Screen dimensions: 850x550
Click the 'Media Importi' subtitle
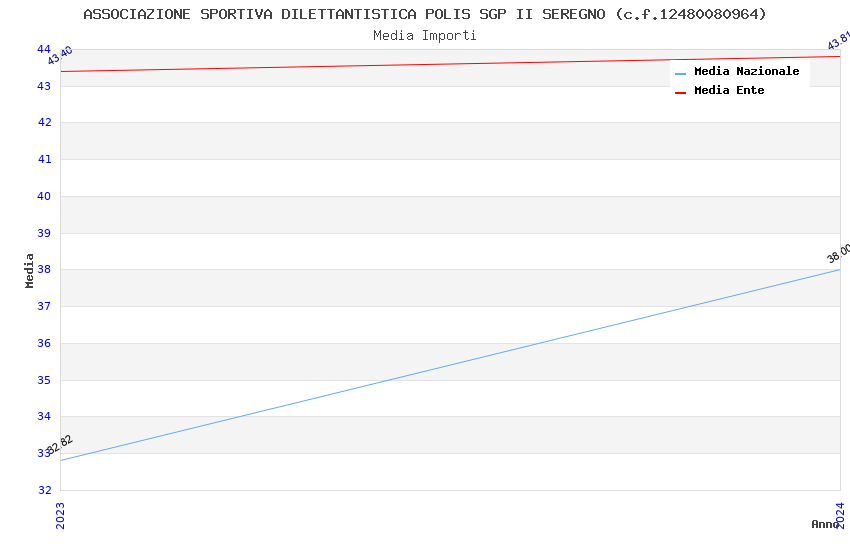click(x=425, y=36)
